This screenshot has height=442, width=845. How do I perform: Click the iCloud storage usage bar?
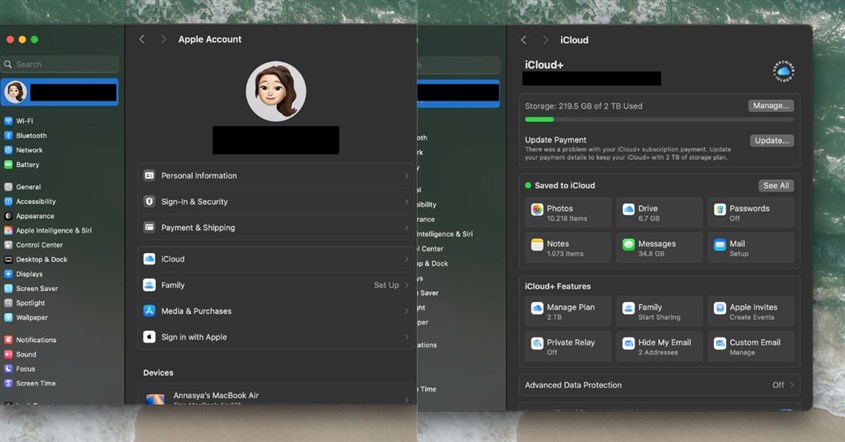[659, 120]
